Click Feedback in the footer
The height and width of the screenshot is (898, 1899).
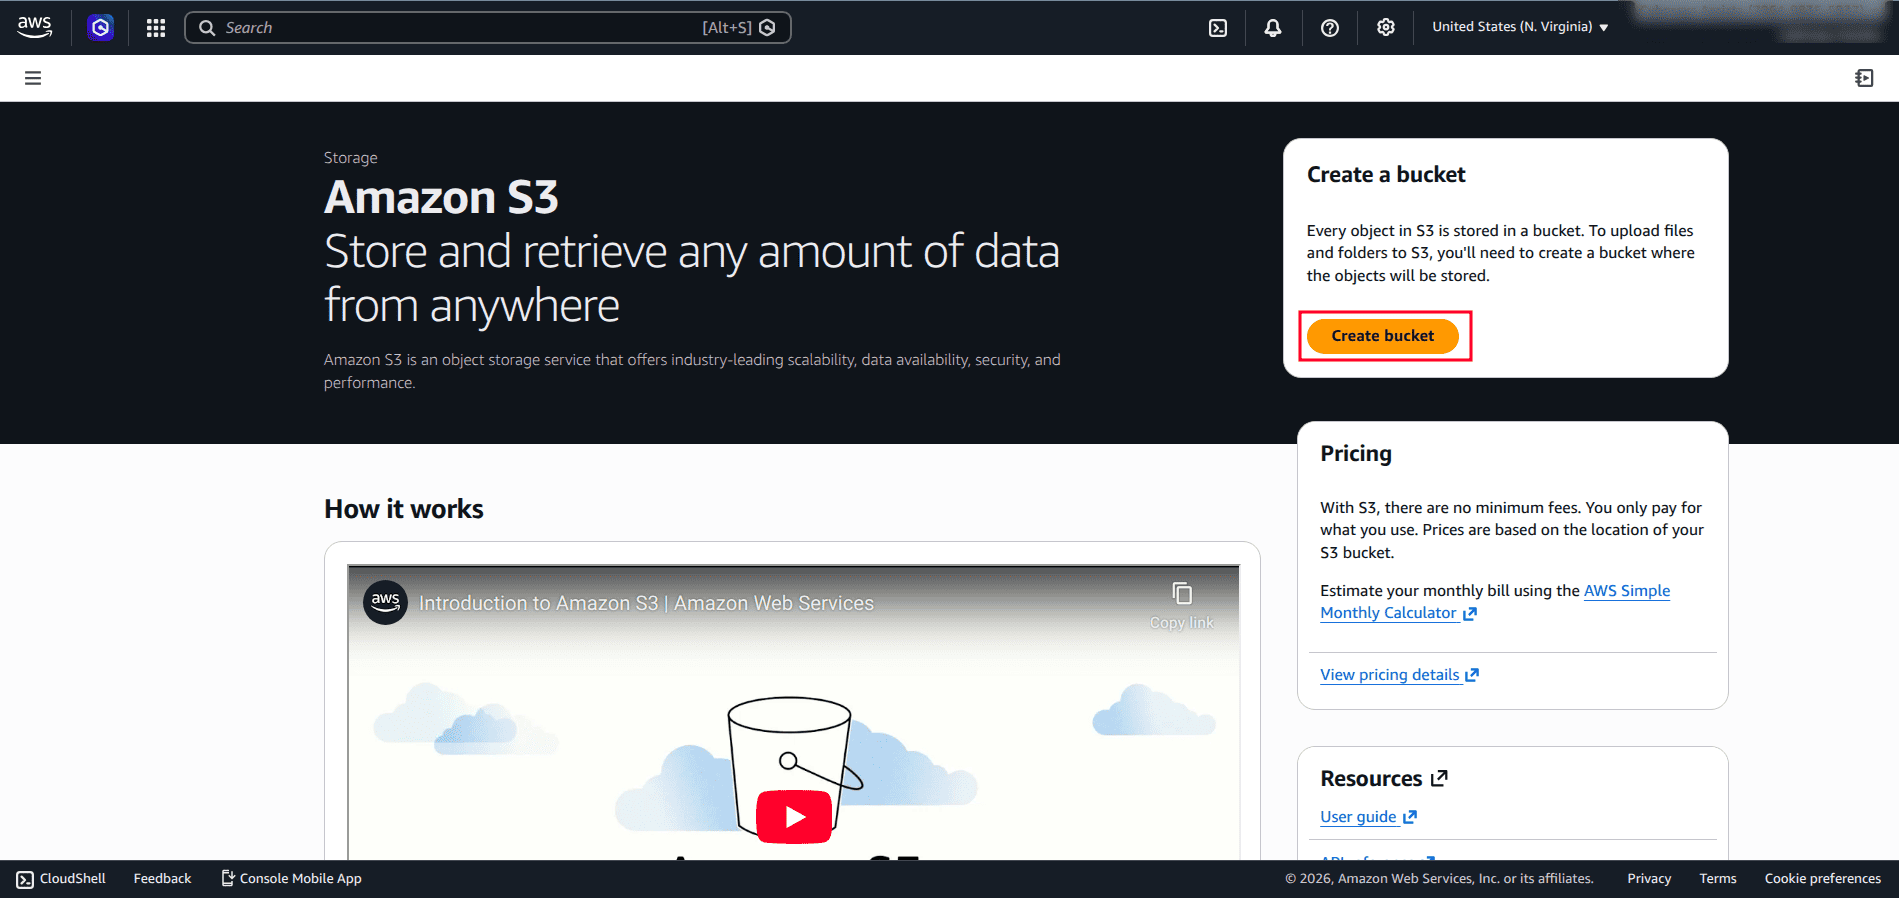point(162,879)
